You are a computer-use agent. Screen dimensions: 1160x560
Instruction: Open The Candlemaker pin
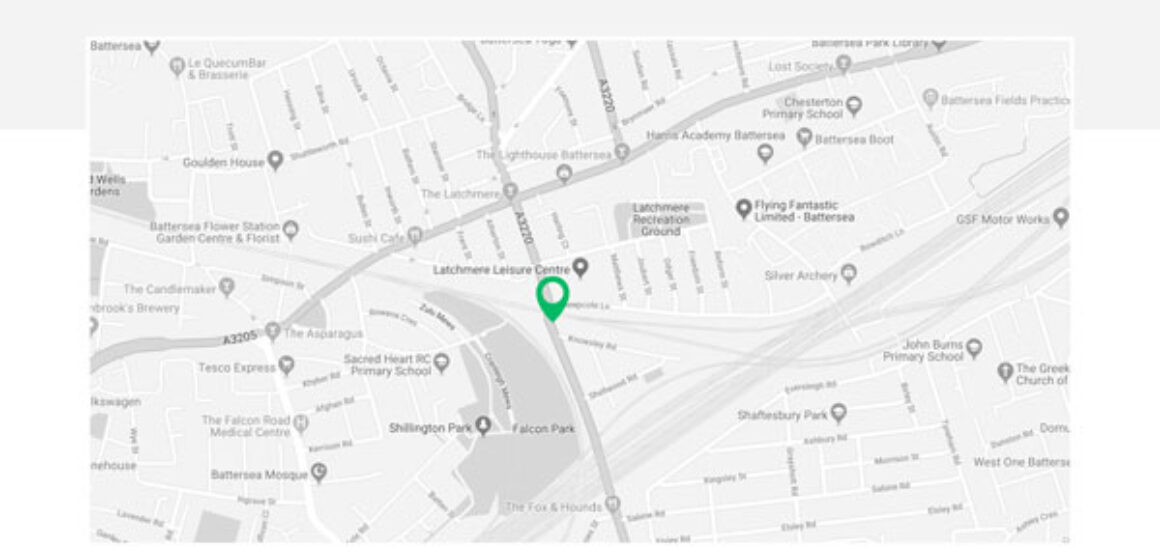click(227, 287)
